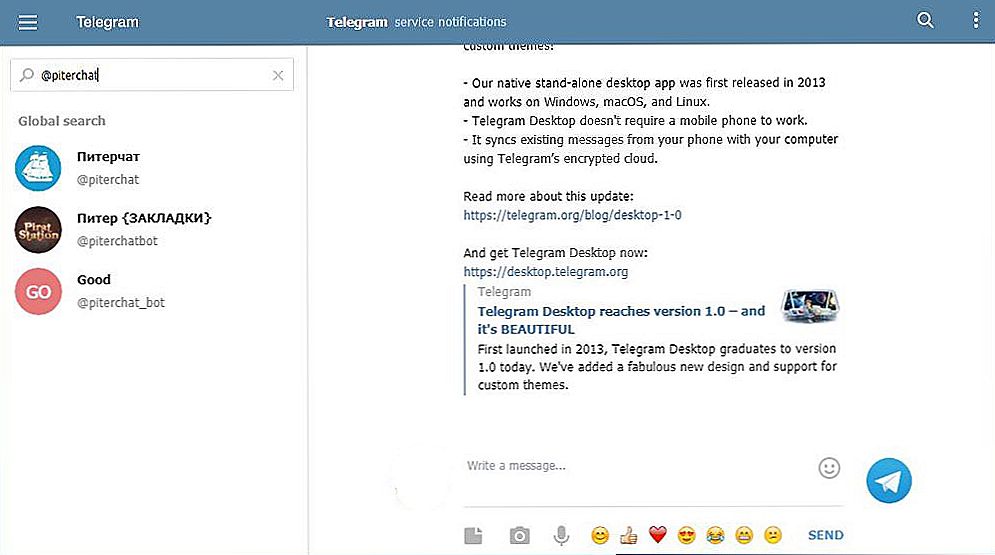Click the Telegram title in the header

point(108,22)
